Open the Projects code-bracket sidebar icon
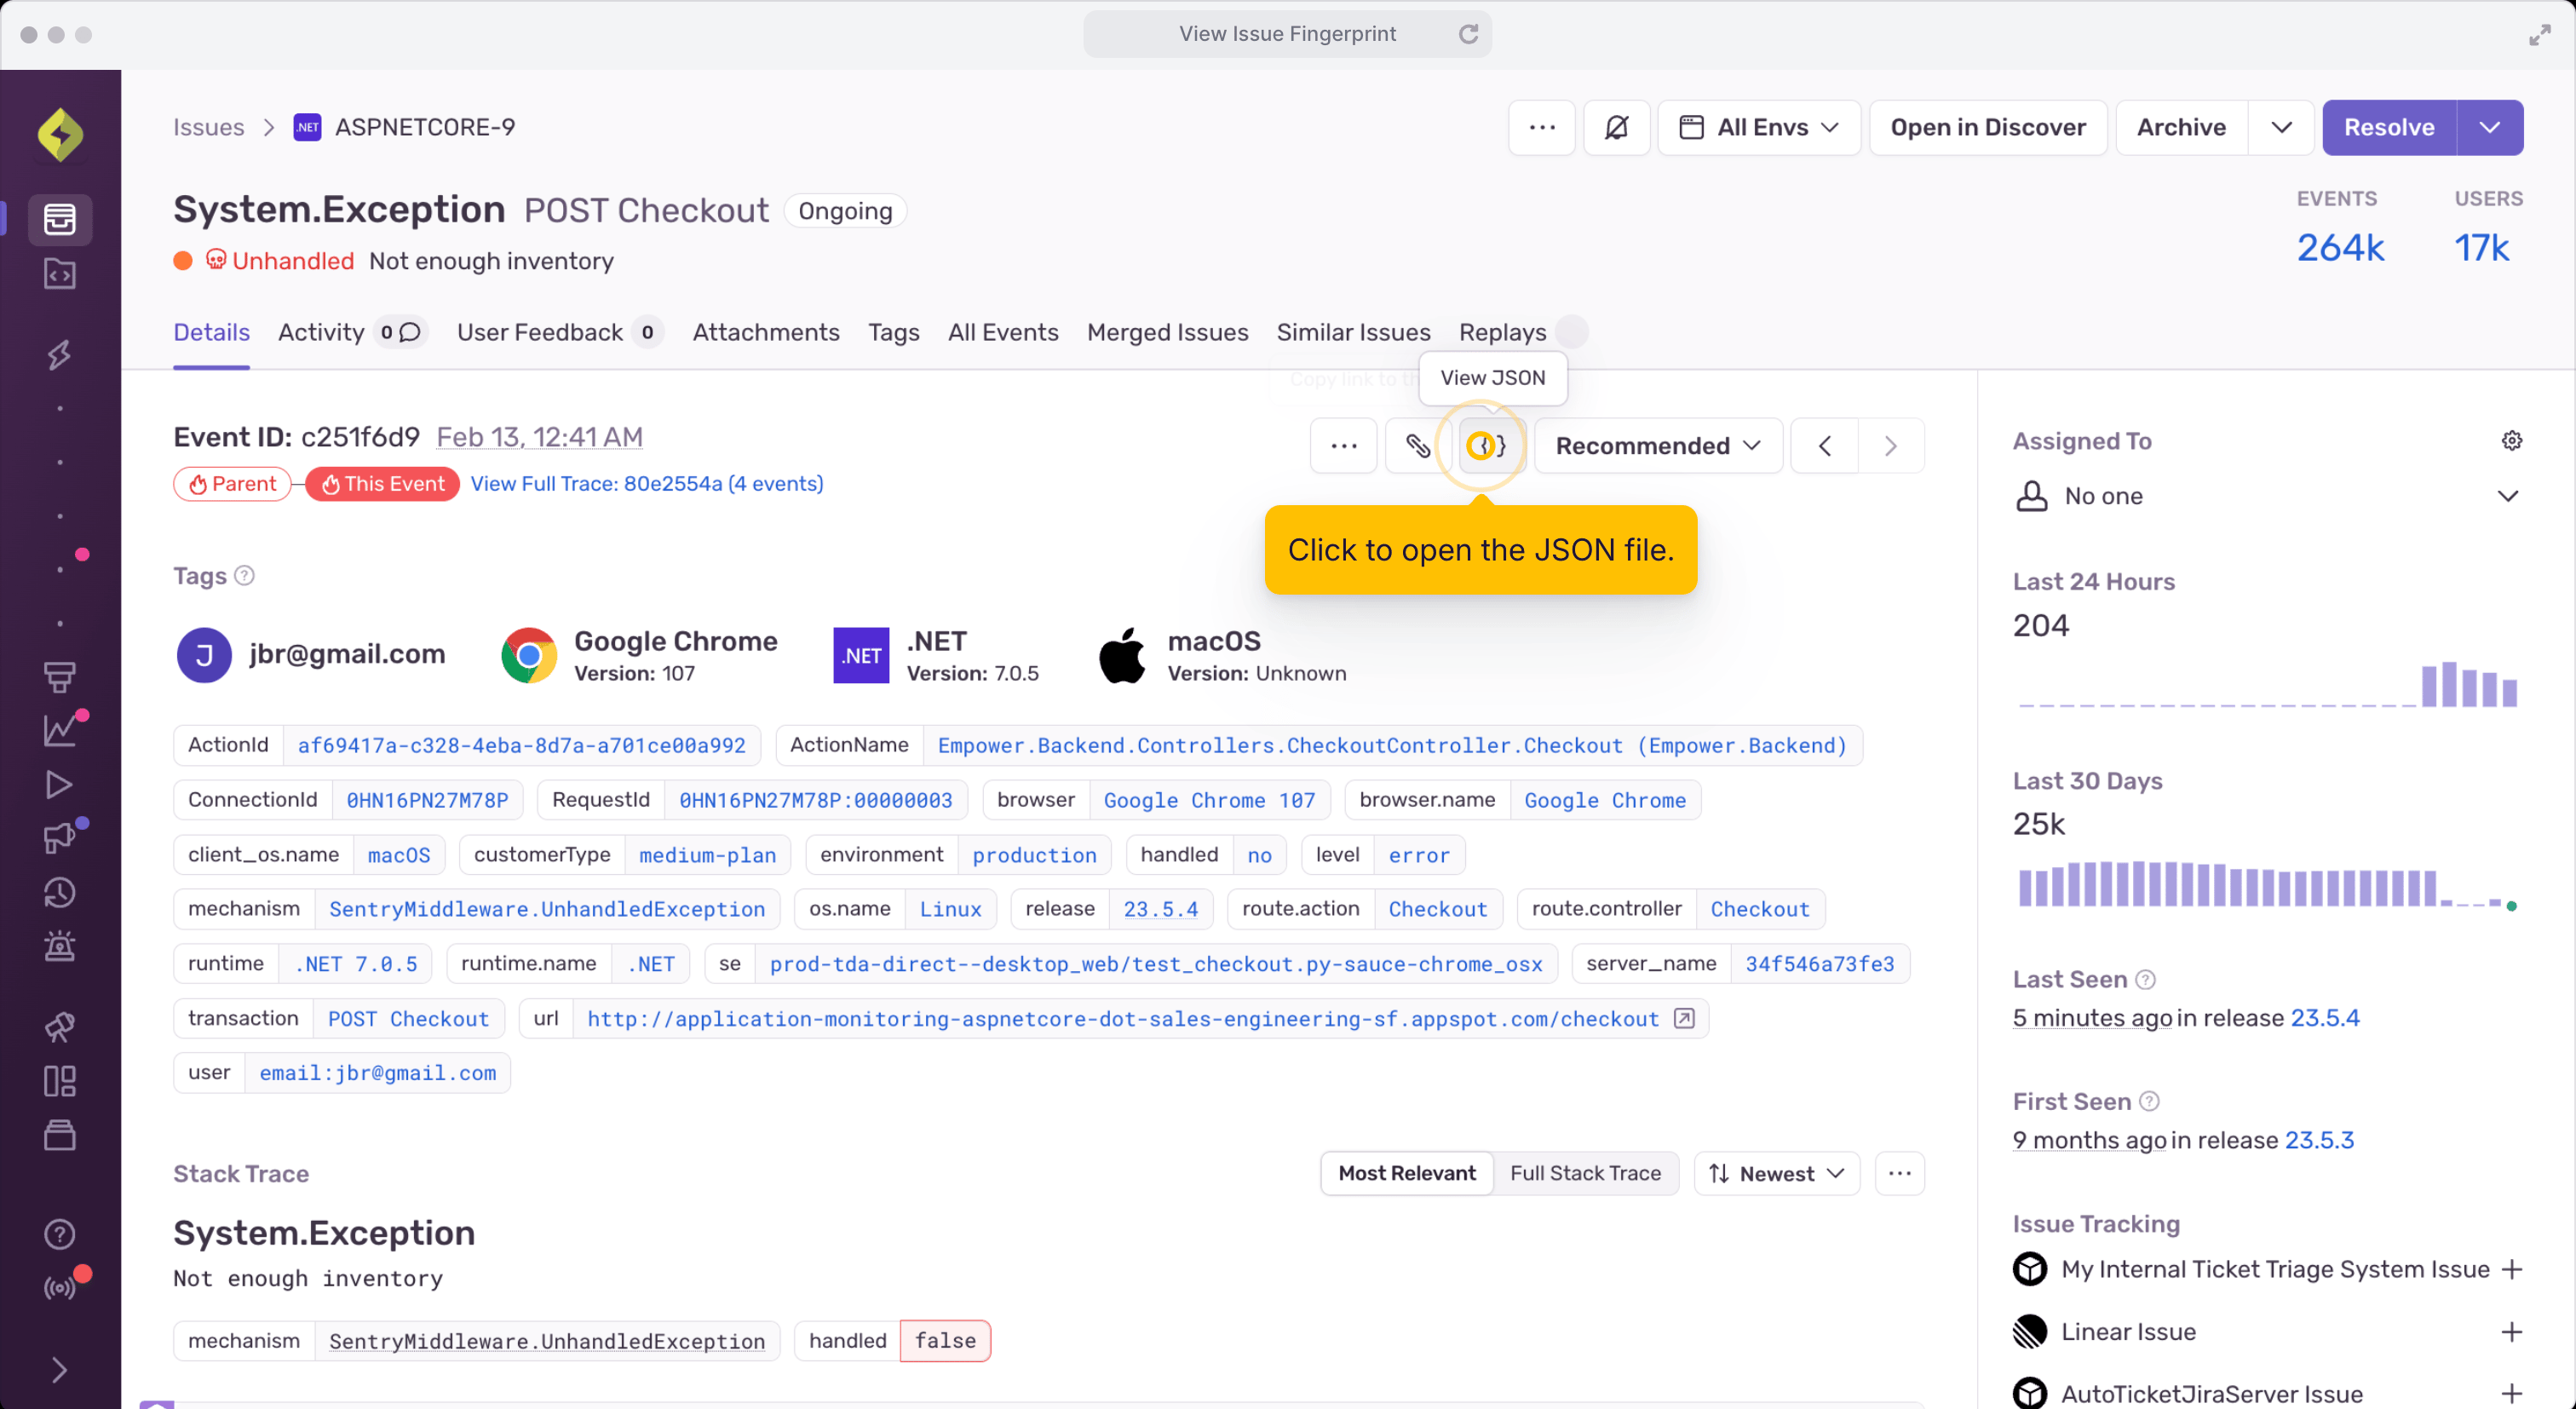The width and height of the screenshot is (2576, 1409). [x=60, y=274]
